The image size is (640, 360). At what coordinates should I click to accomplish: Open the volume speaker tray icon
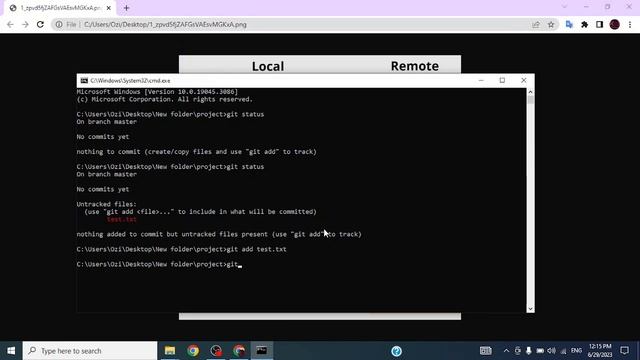[x=551, y=351]
